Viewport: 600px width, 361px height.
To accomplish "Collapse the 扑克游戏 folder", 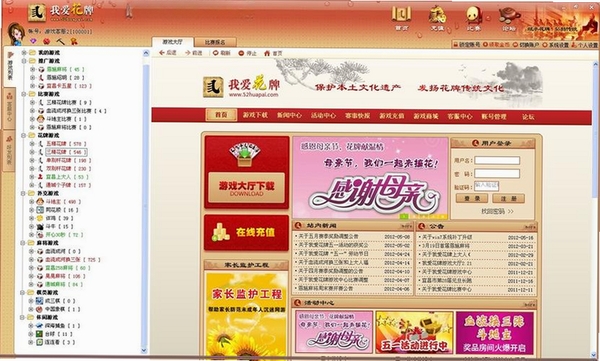I will 24,193.
